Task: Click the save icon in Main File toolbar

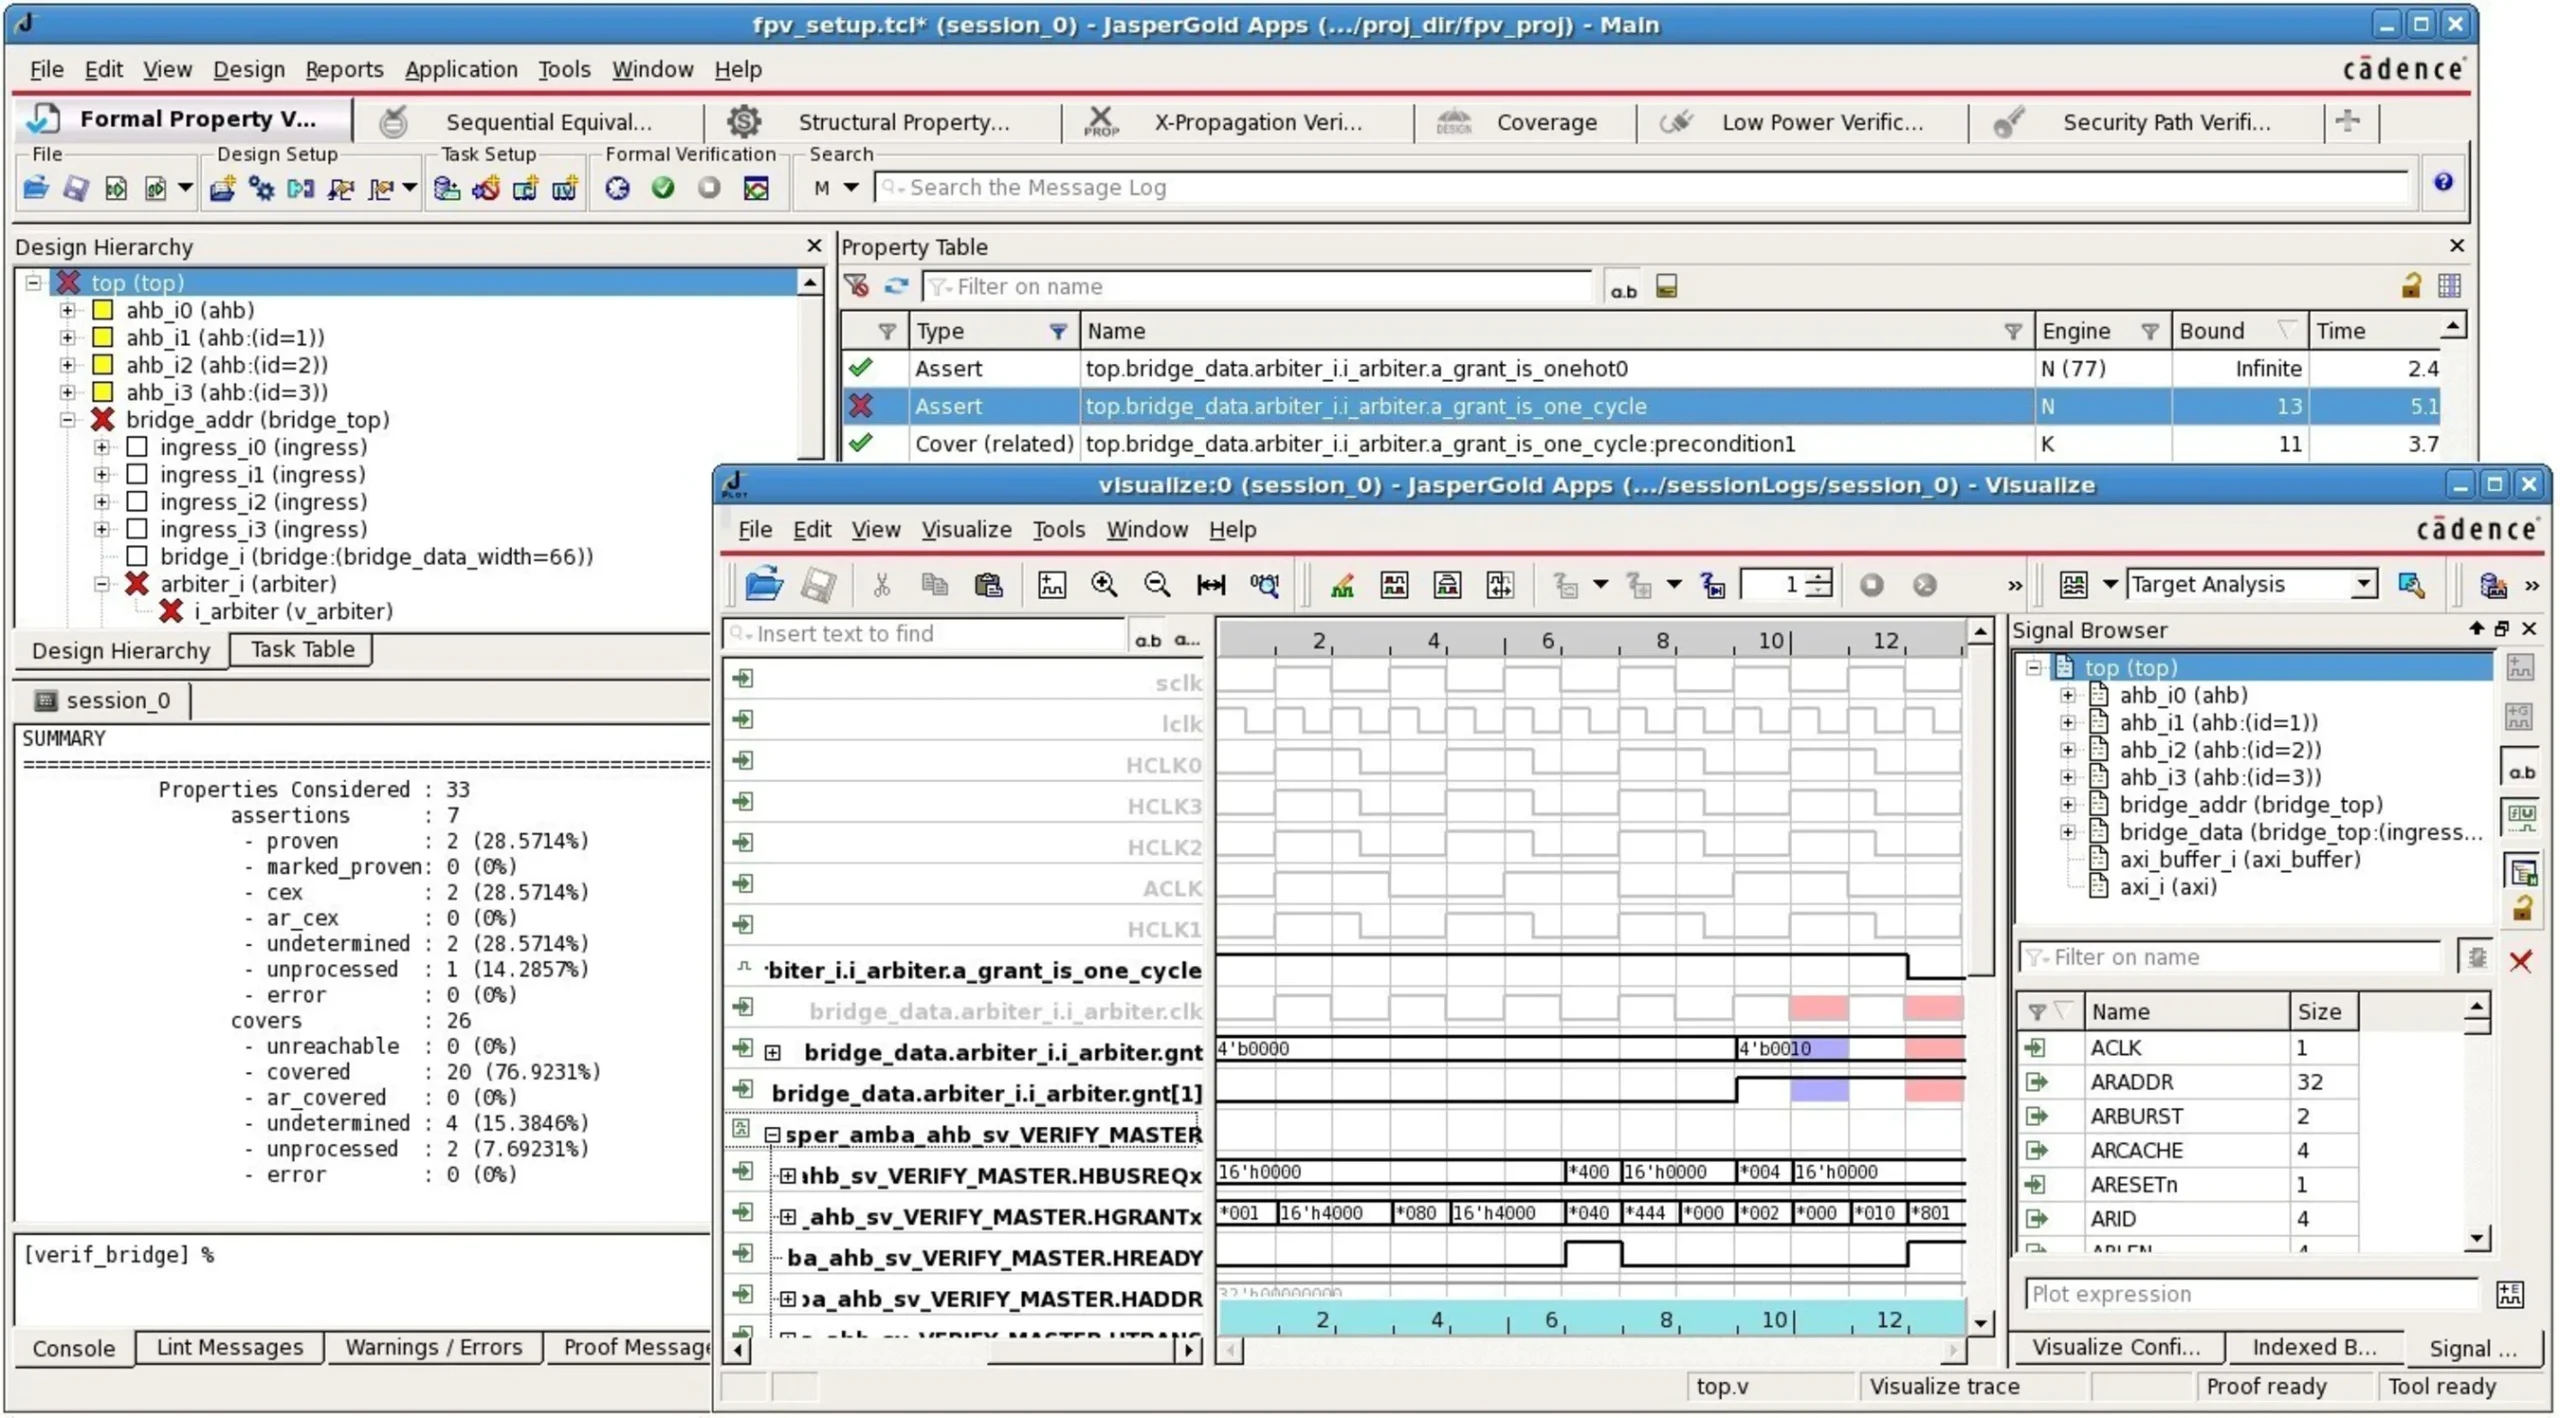Action: coord(76,188)
